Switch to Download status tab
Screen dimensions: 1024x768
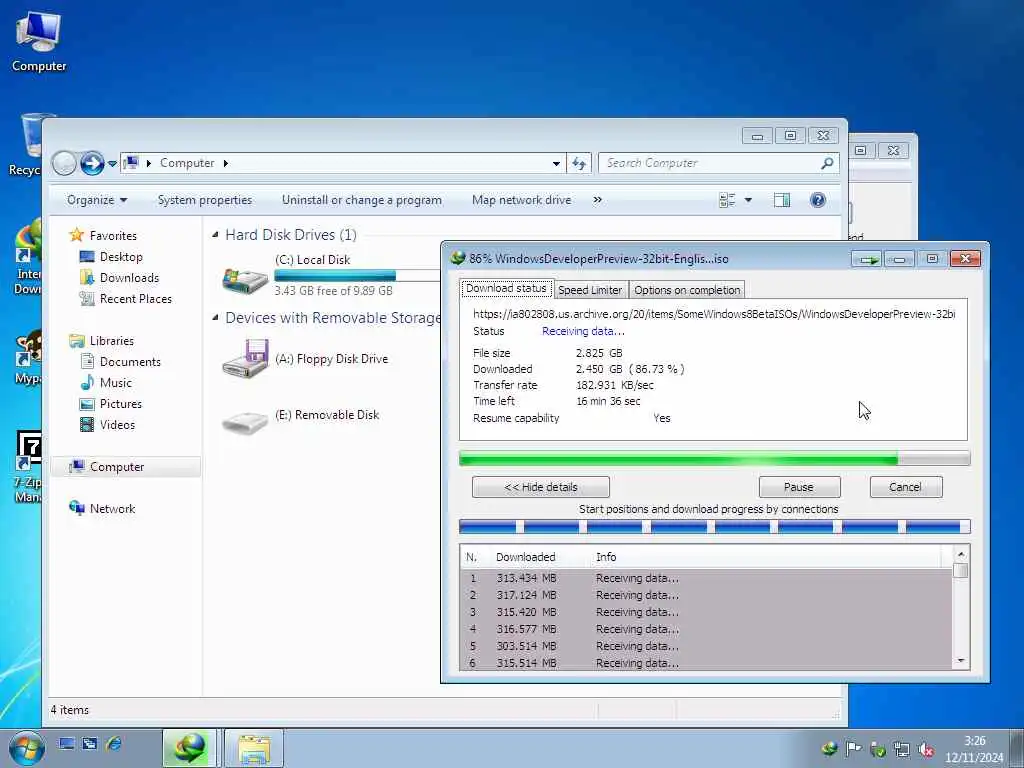click(506, 289)
